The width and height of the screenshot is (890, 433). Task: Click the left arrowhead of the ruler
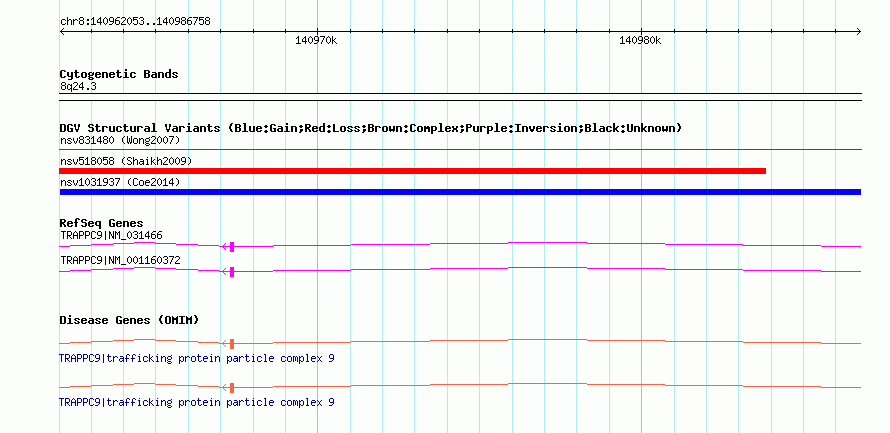(x=62, y=31)
